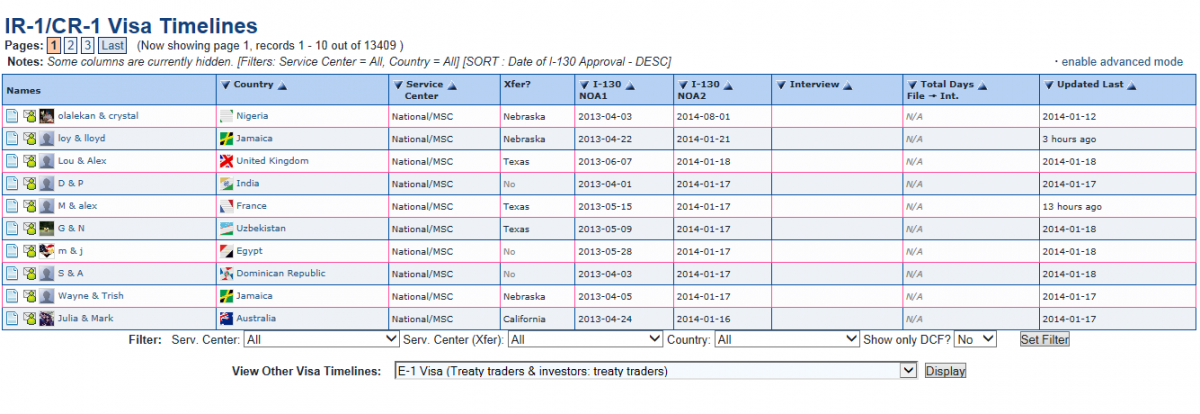Open the Egypt country link
The image size is (1200, 414).
[x=249, y=251]
